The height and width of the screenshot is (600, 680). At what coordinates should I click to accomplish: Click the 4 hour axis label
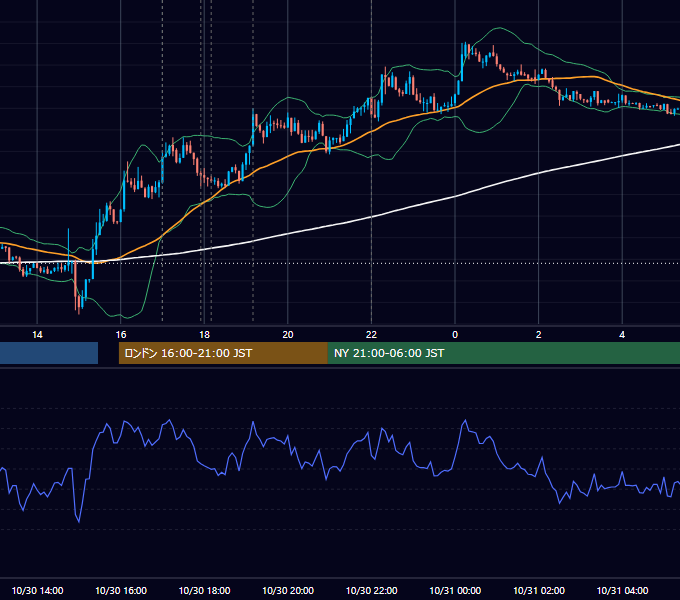click(622, 335)
